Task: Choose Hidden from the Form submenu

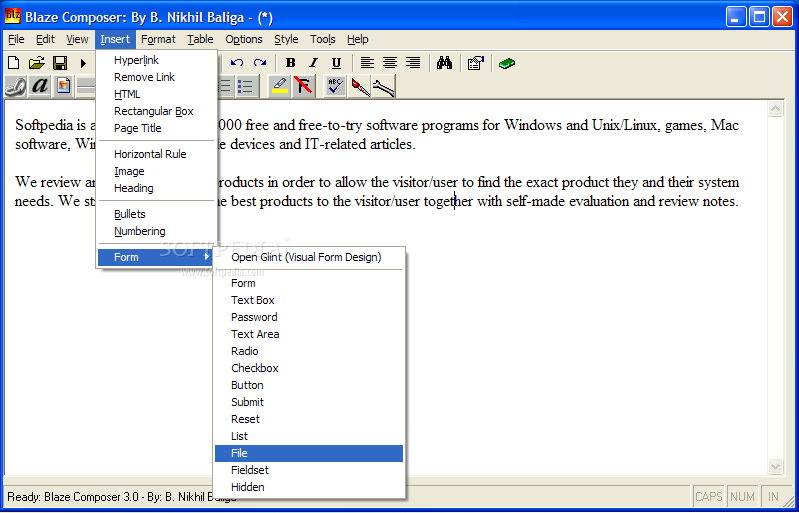Action: 309,487
